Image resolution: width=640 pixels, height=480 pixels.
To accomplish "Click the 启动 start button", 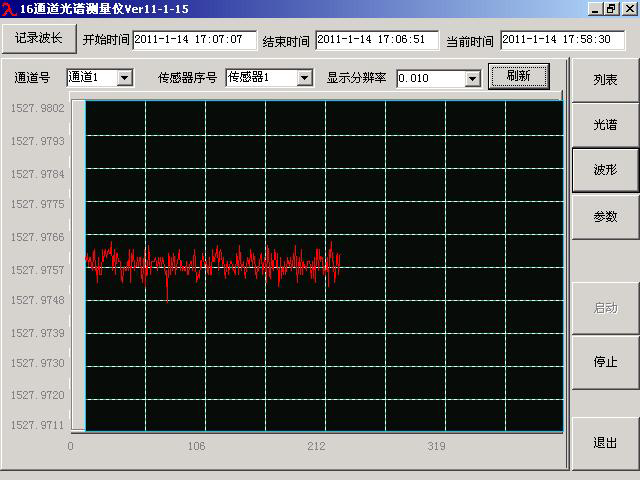I will 605,308.
